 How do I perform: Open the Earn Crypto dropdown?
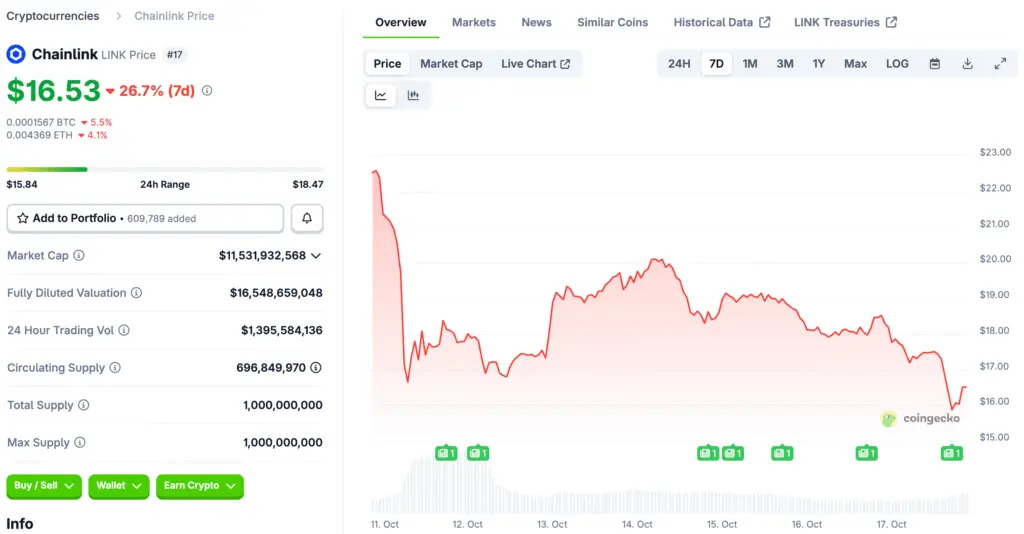click(199, 486)
